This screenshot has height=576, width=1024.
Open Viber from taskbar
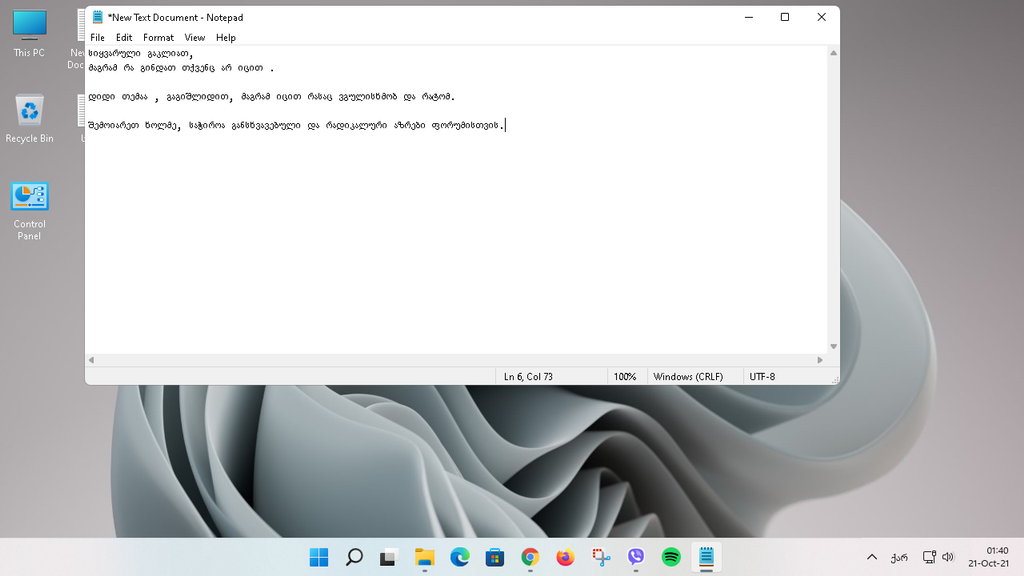[636, 557]
